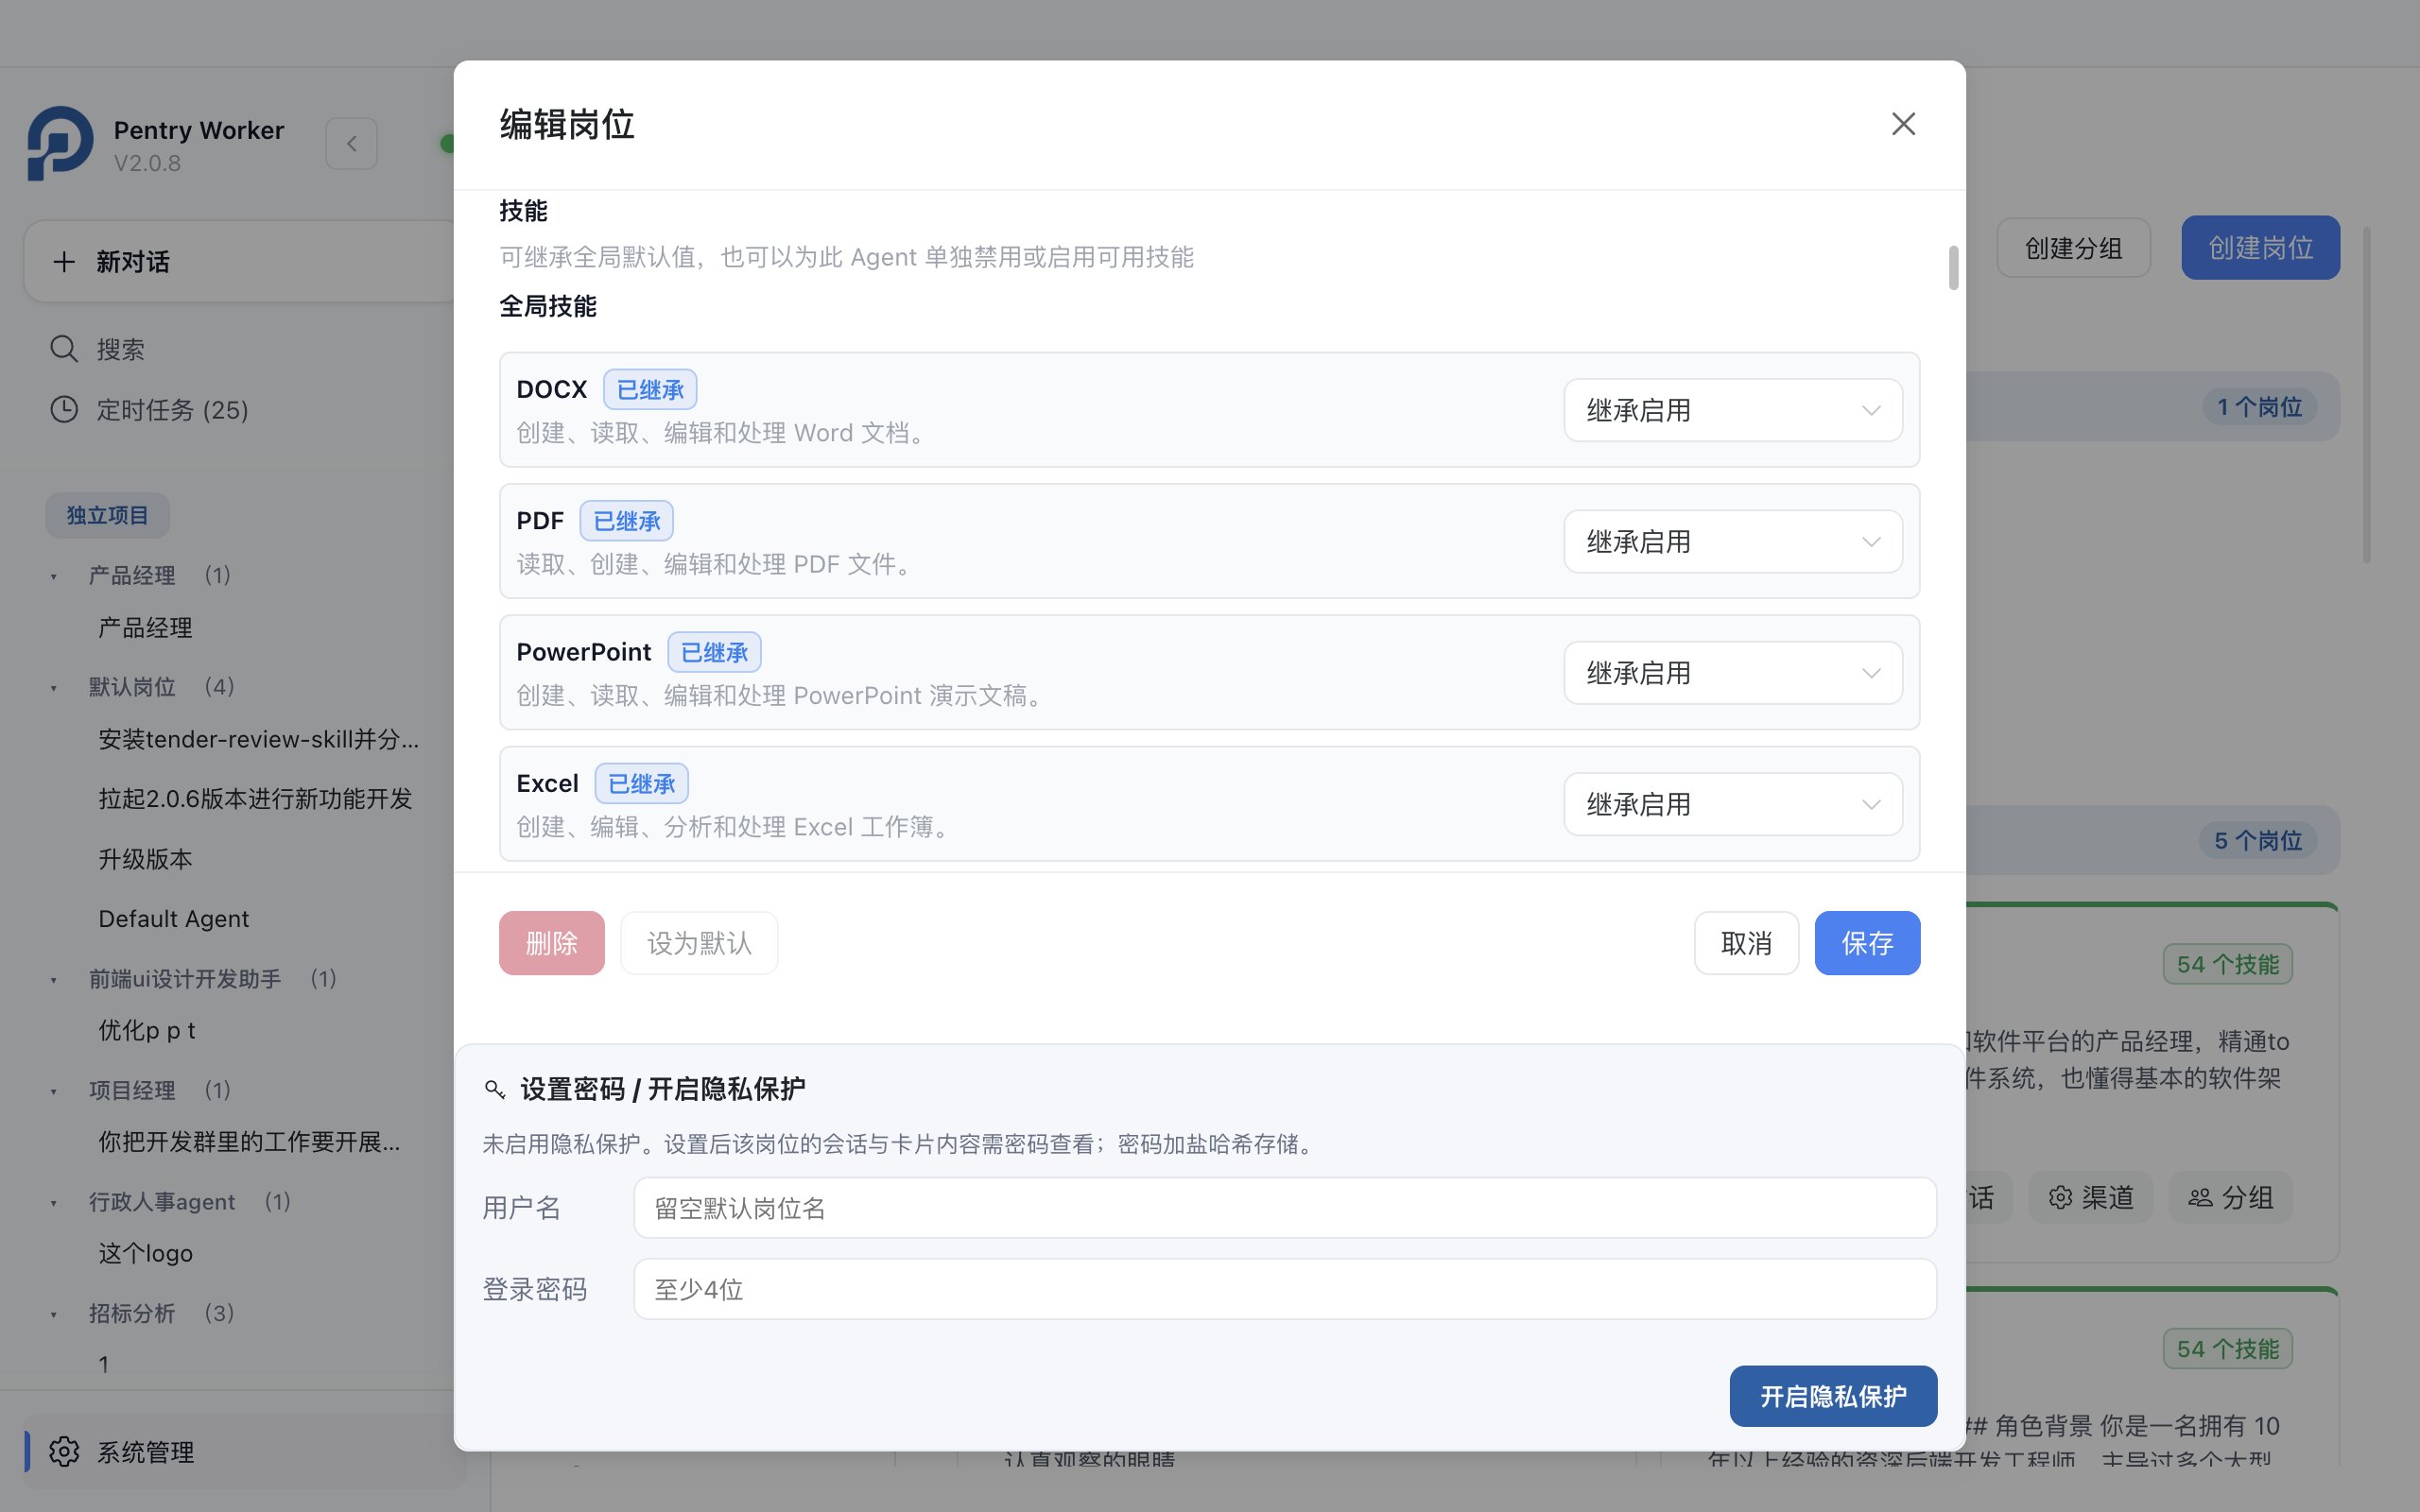This screenshot has height=1512, width=2420.
Task: Collapse the 产品经理 (1) tree group
Action: 54,577
